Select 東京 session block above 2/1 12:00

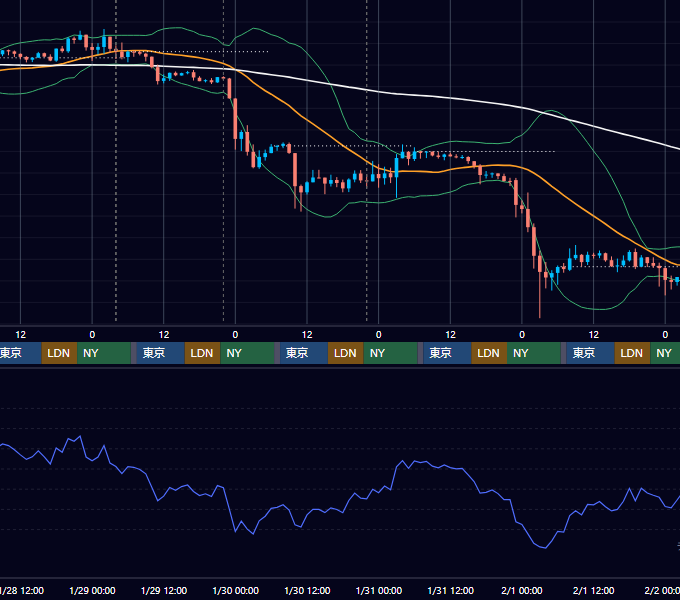(x=590, y=353)
